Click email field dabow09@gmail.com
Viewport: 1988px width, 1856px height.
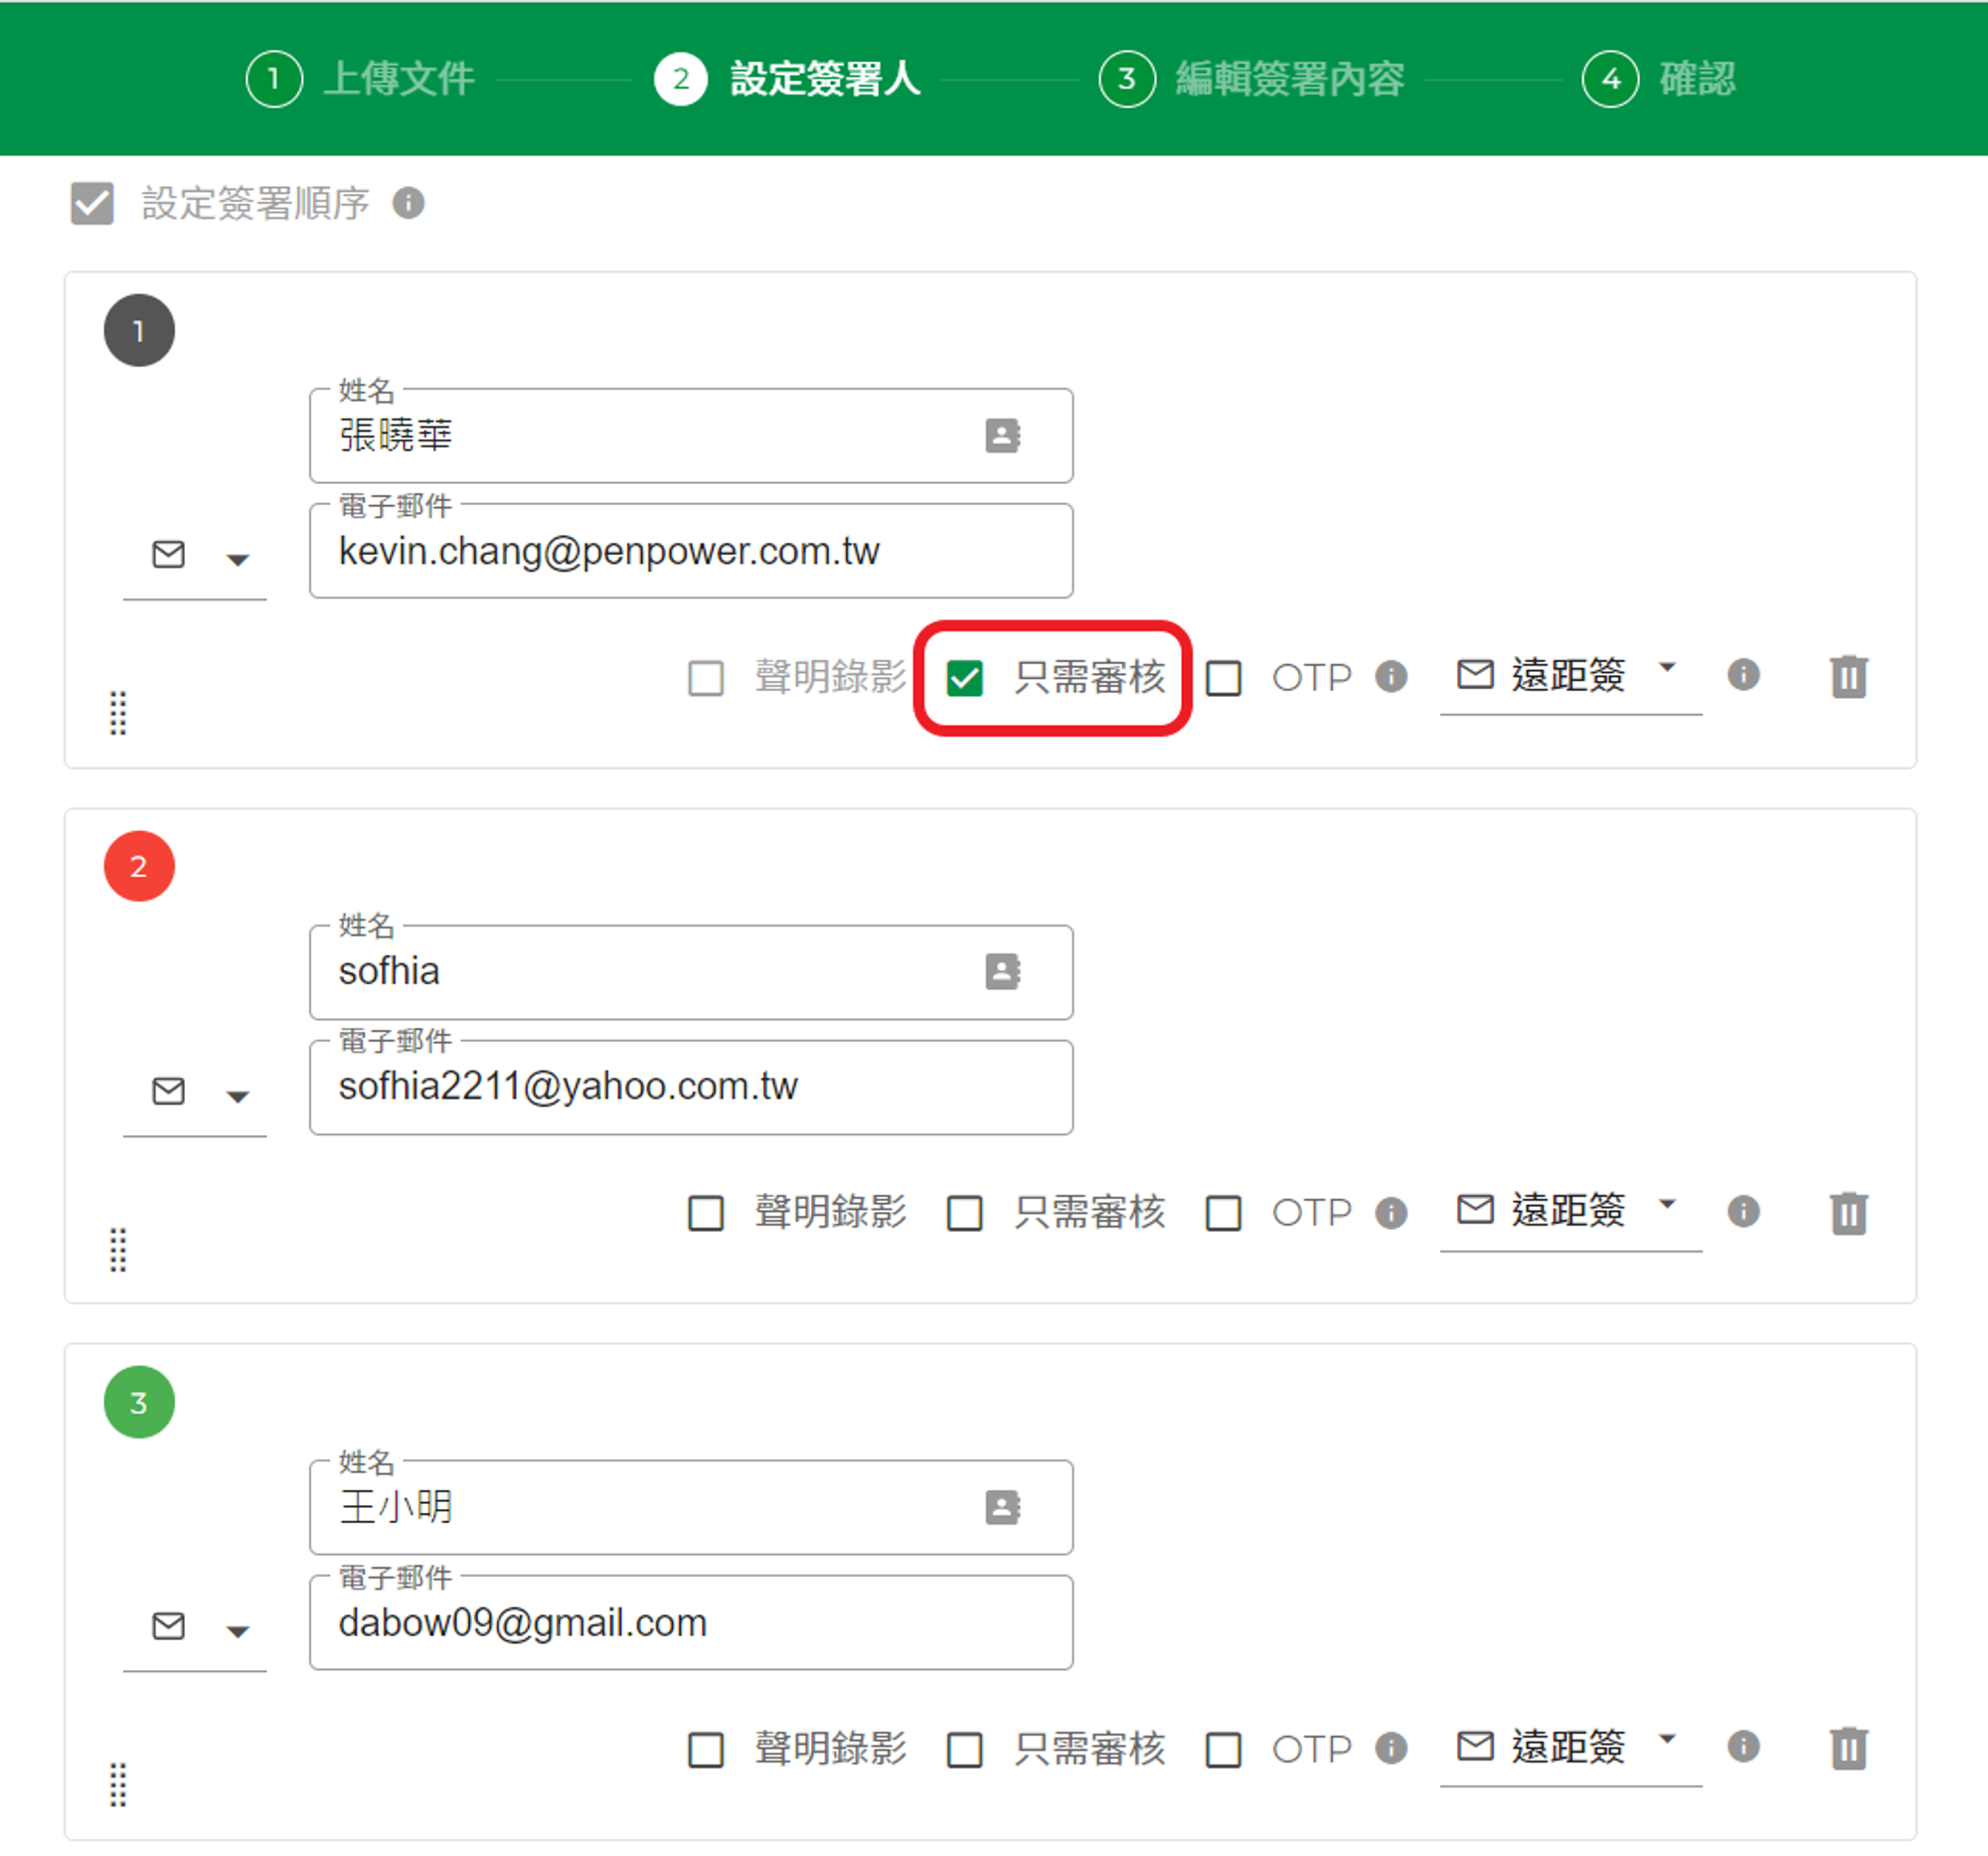[x=691, y=1623]
